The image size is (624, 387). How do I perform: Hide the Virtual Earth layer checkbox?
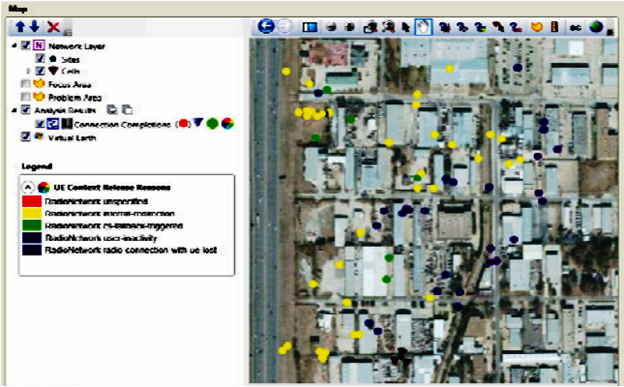[x=26, y=137]
